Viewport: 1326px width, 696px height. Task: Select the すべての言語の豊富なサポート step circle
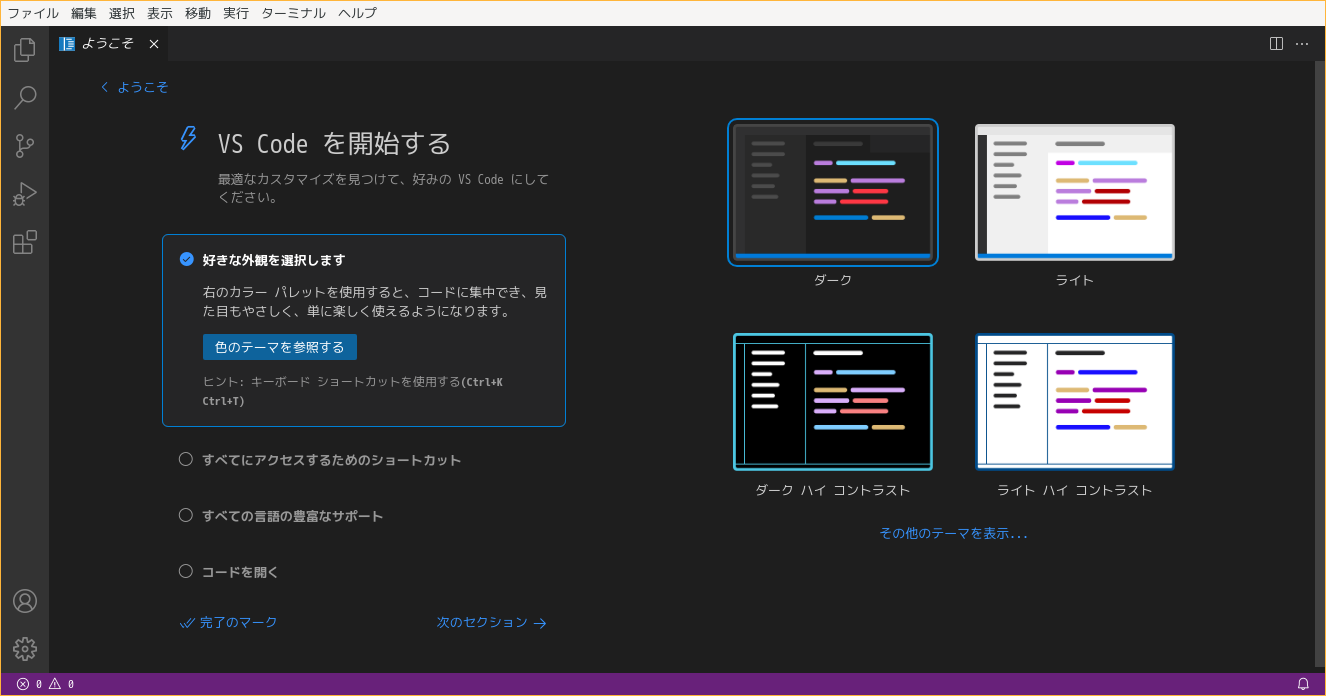pos(186,515)
